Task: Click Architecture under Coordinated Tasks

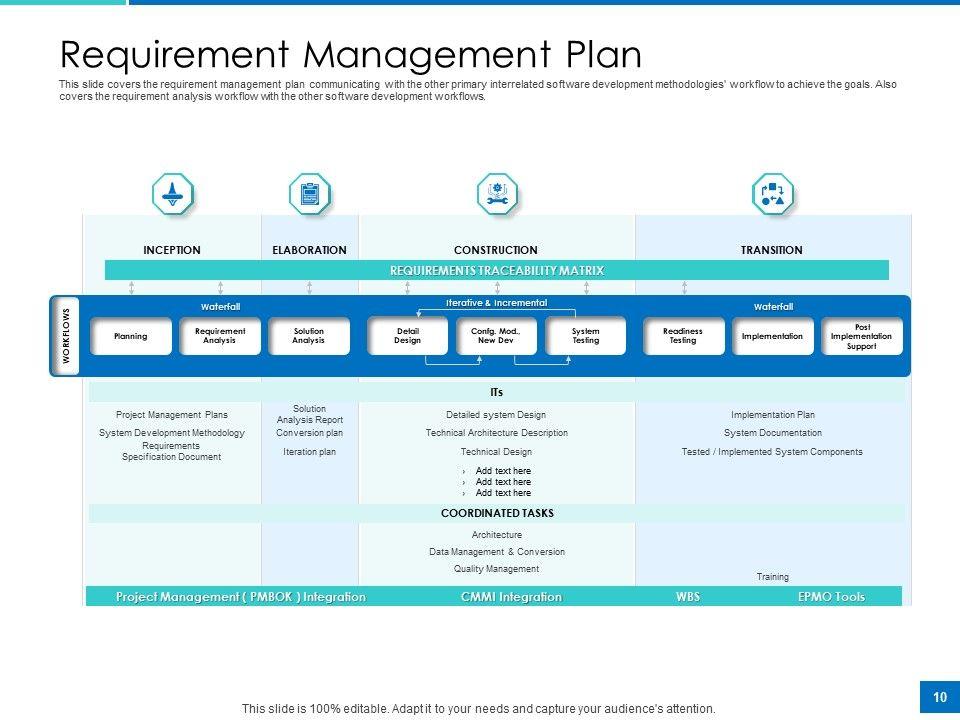Action: coord(497,535)
